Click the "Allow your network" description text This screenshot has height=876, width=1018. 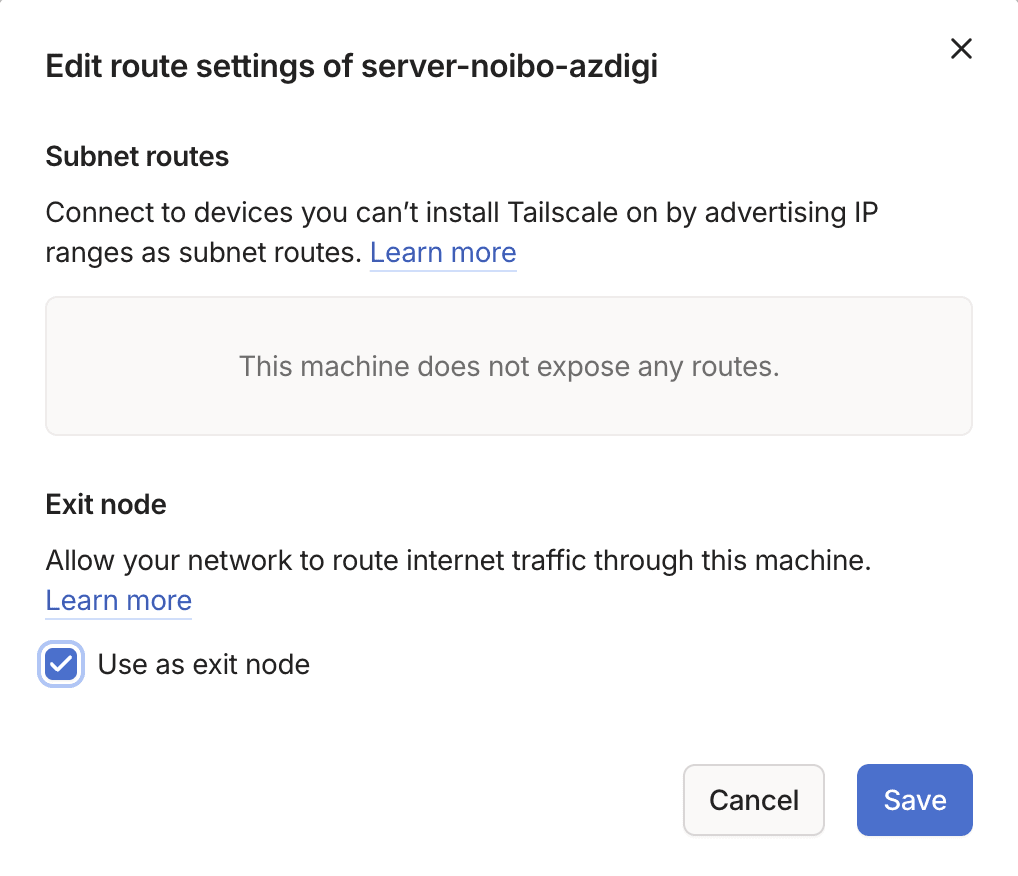click(x=170, y=561)
